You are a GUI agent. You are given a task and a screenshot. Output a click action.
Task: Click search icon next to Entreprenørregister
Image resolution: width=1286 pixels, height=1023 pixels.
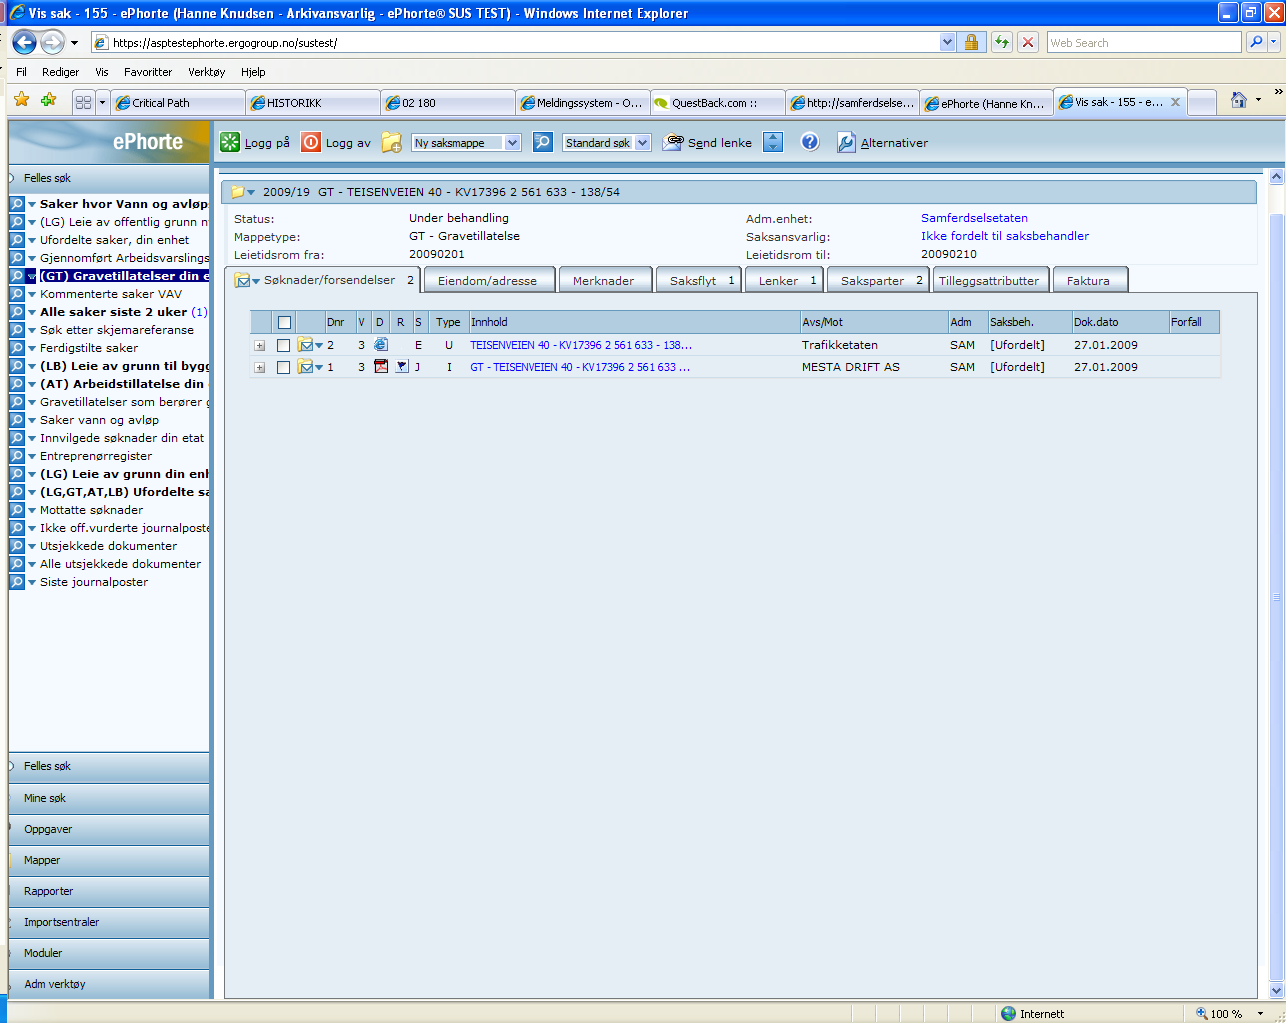(x=17, y=455)
